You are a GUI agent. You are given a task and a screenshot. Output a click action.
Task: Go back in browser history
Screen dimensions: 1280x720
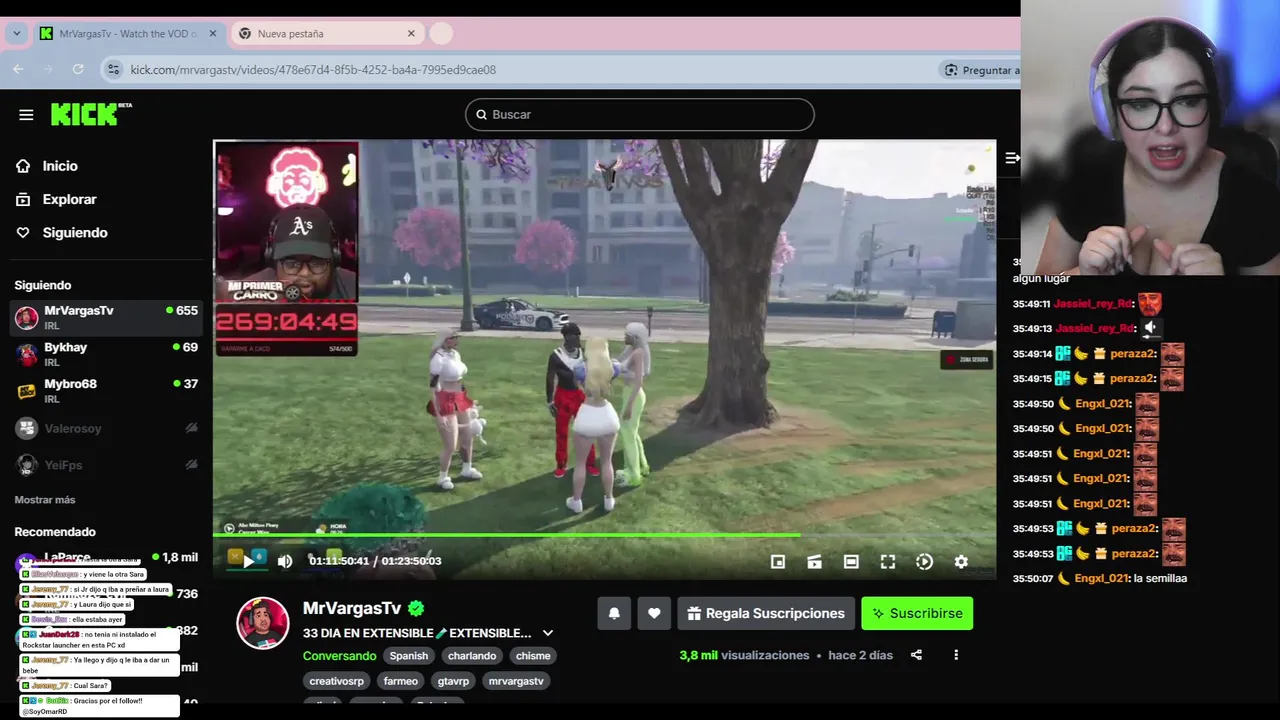click(x=18, y=69)
